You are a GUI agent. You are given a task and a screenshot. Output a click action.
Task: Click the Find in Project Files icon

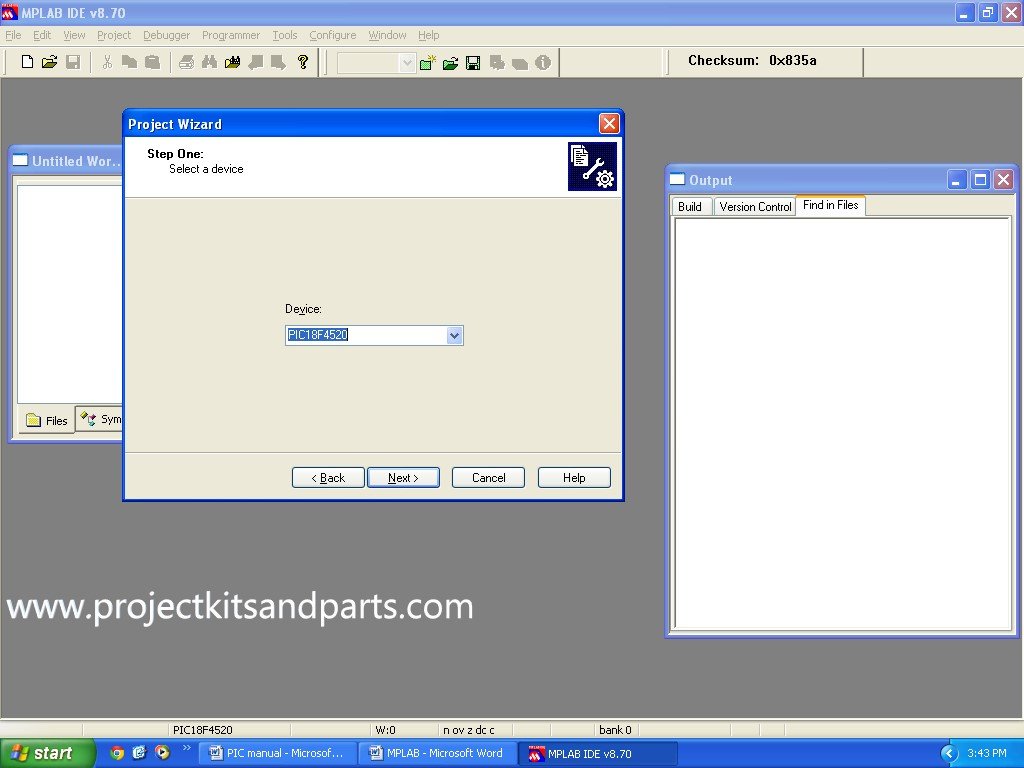click(232, 62)
